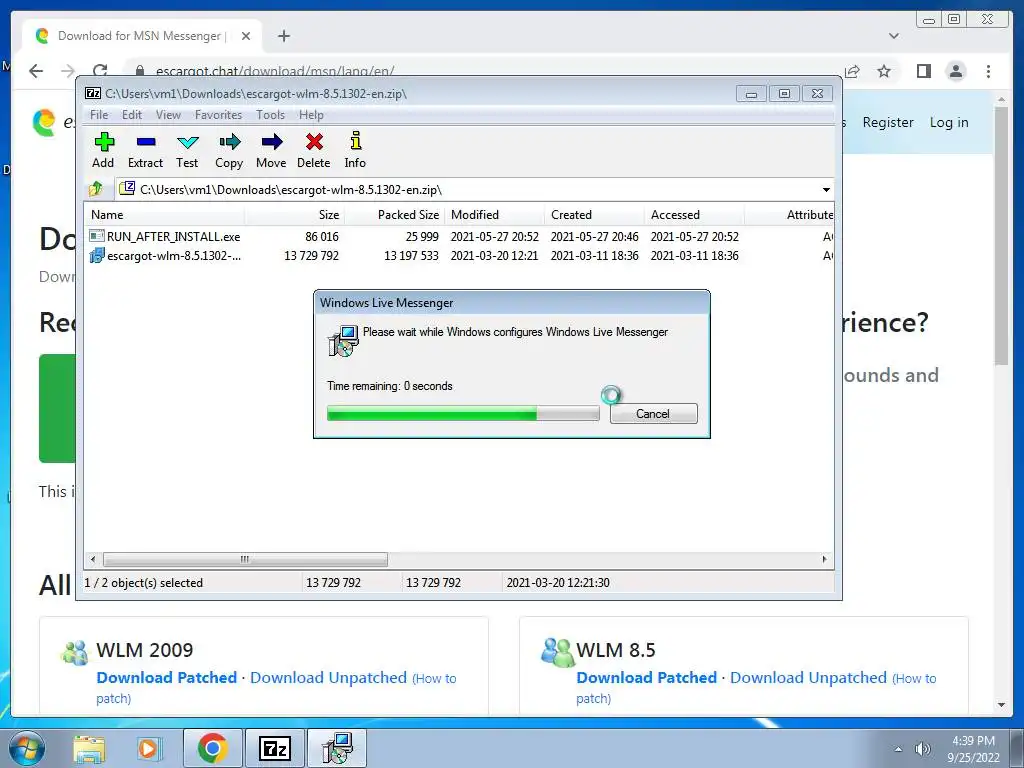
Task: Click the WLM 8.5 buddies icon
Action: pos(557,652)
